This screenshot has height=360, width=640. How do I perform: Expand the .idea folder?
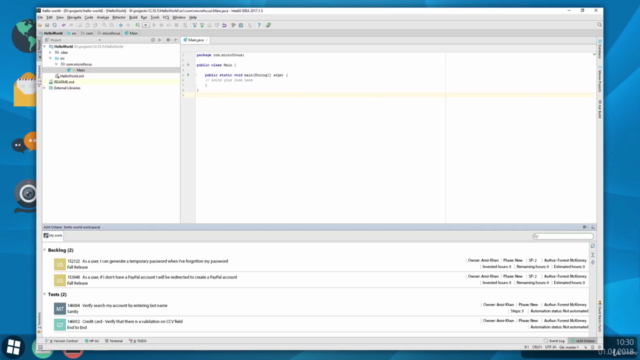pyautogui.click(x=51, y=53)
